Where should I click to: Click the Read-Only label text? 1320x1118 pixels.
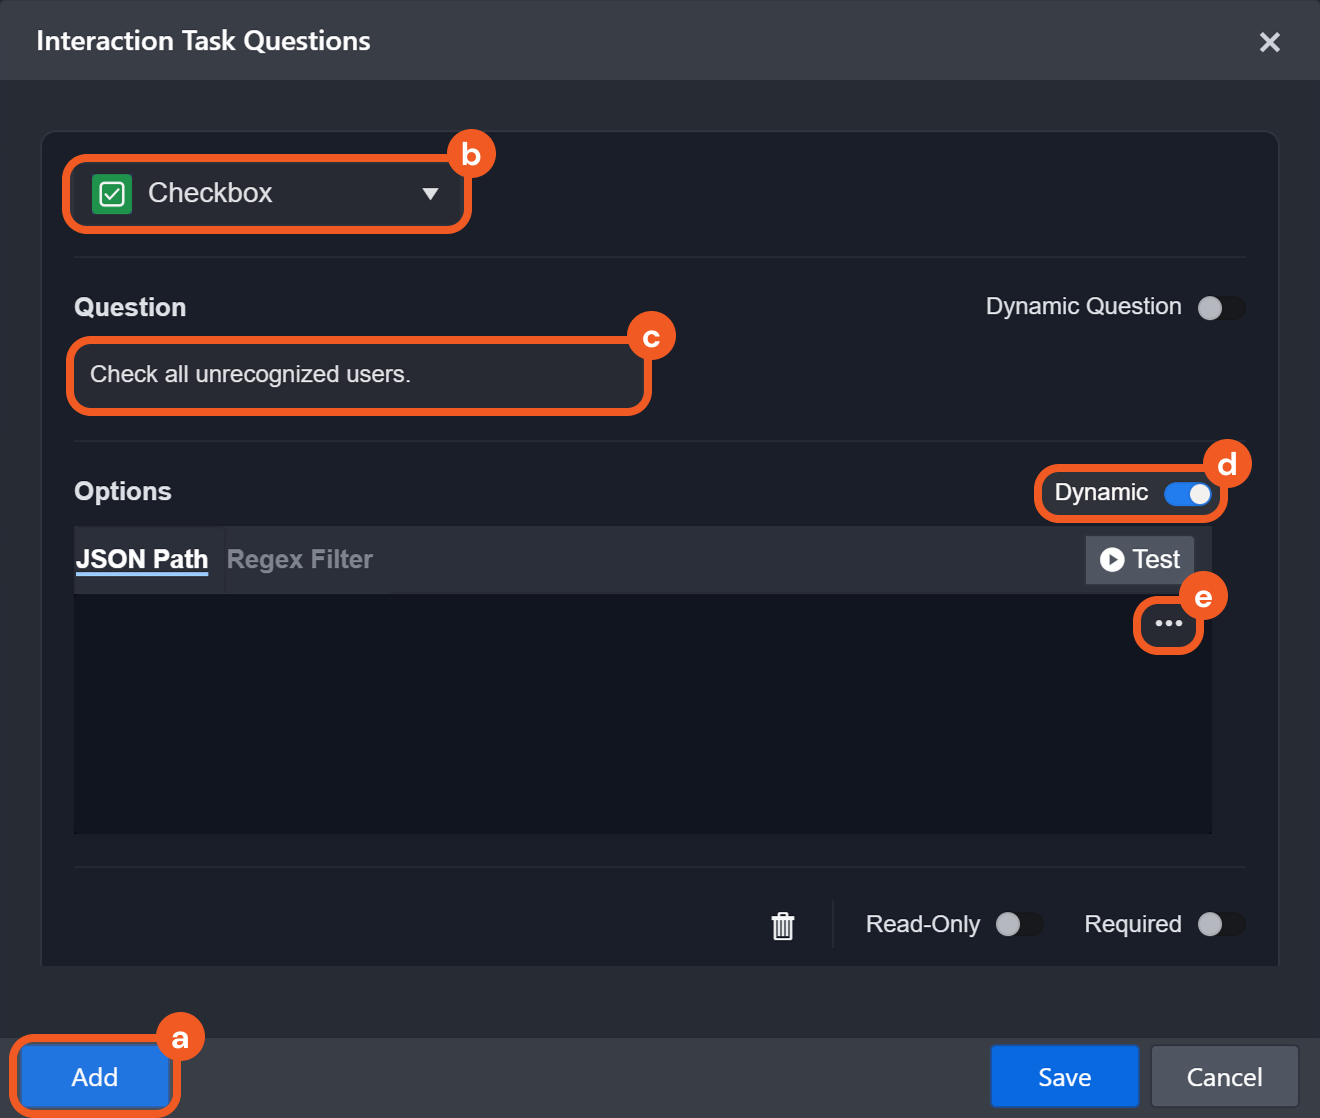point(922,925)
